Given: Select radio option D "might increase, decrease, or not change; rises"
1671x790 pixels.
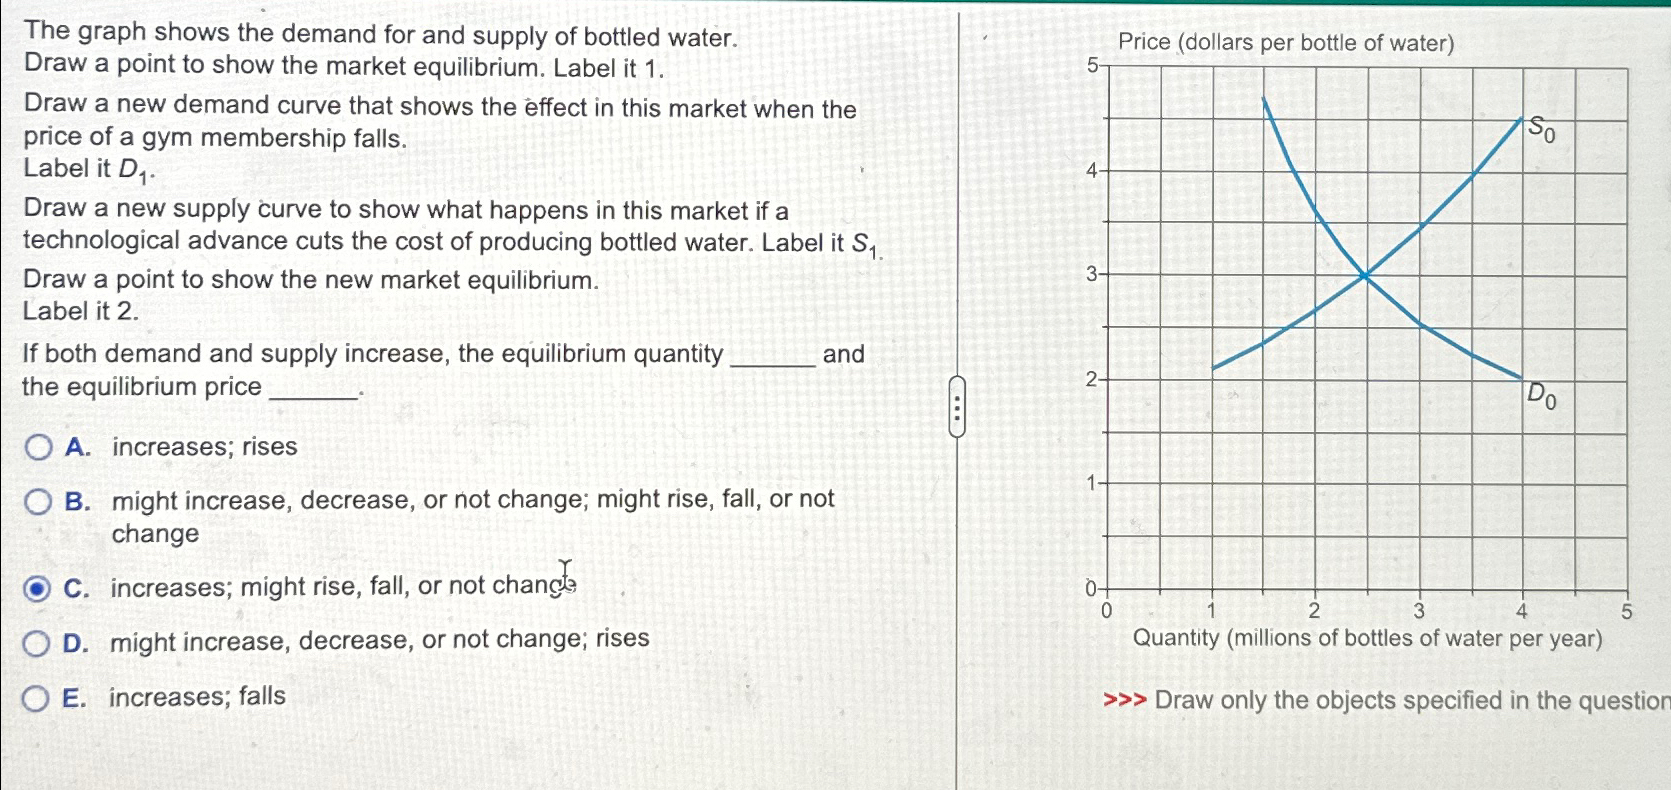Looking at the screenshot, I should tap(38, 644).
